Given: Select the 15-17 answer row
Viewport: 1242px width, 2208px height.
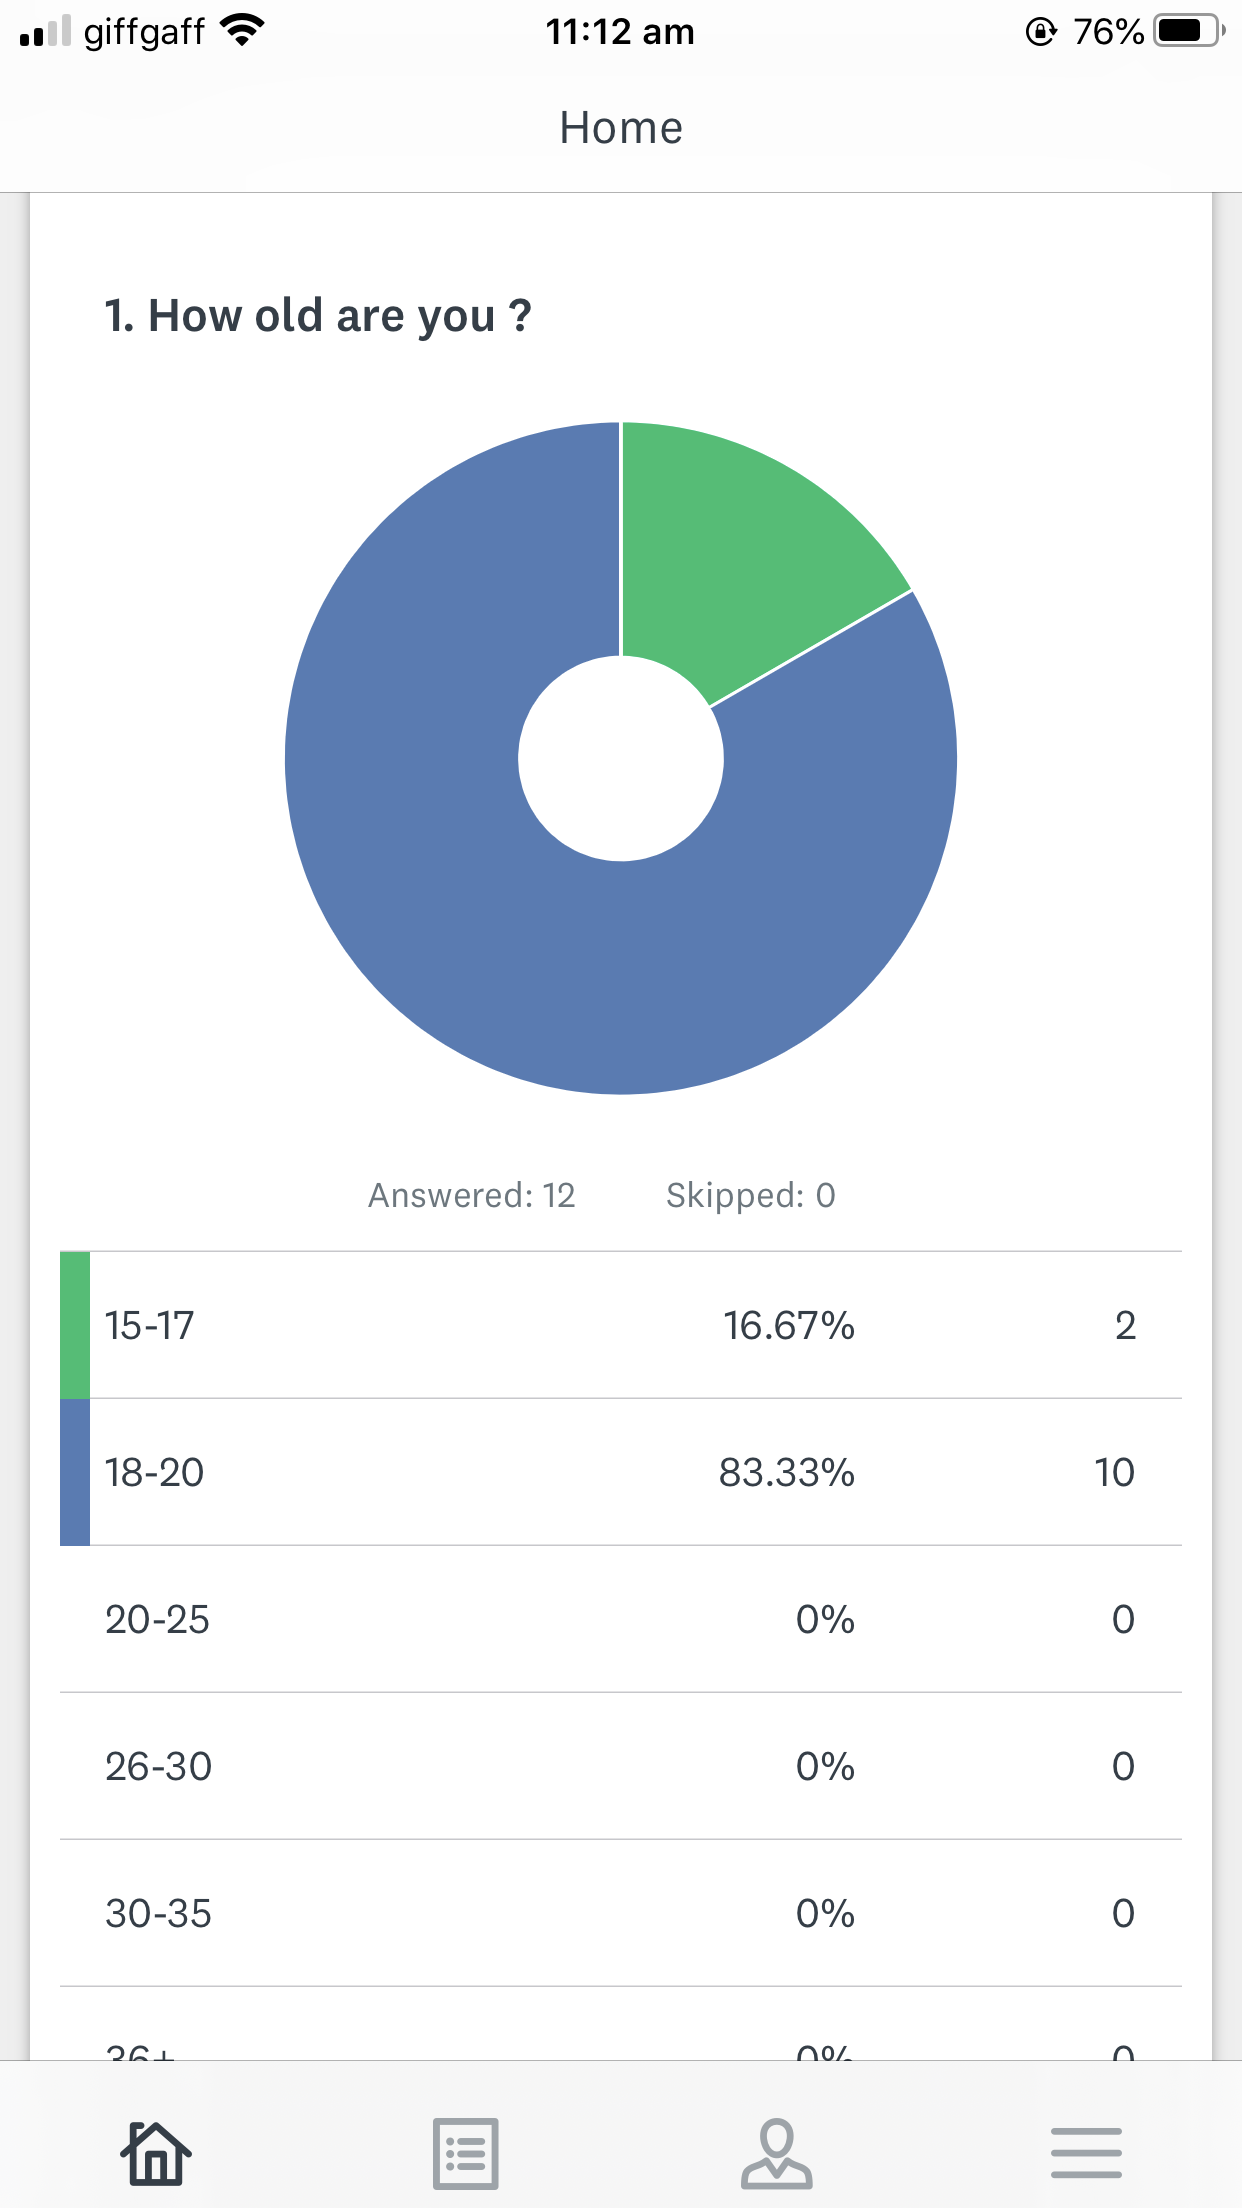Looking at the screenshot, I should 620,1325.
